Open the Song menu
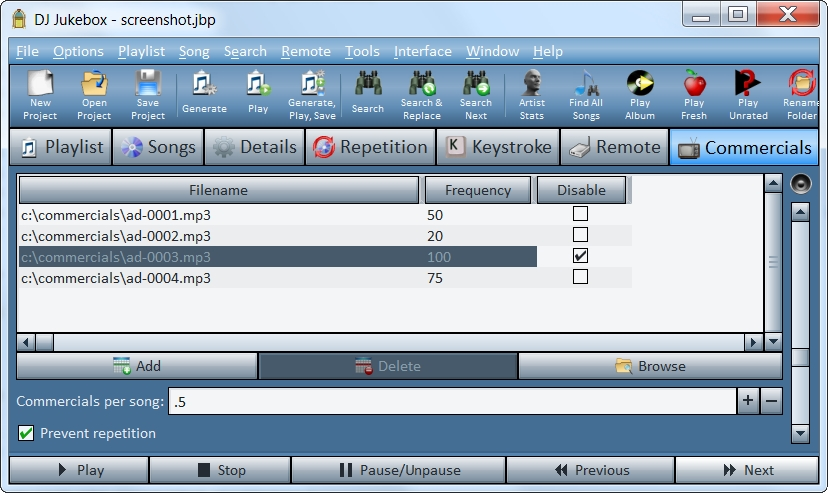This screenshot has height=493, width=828. [194, 51]
